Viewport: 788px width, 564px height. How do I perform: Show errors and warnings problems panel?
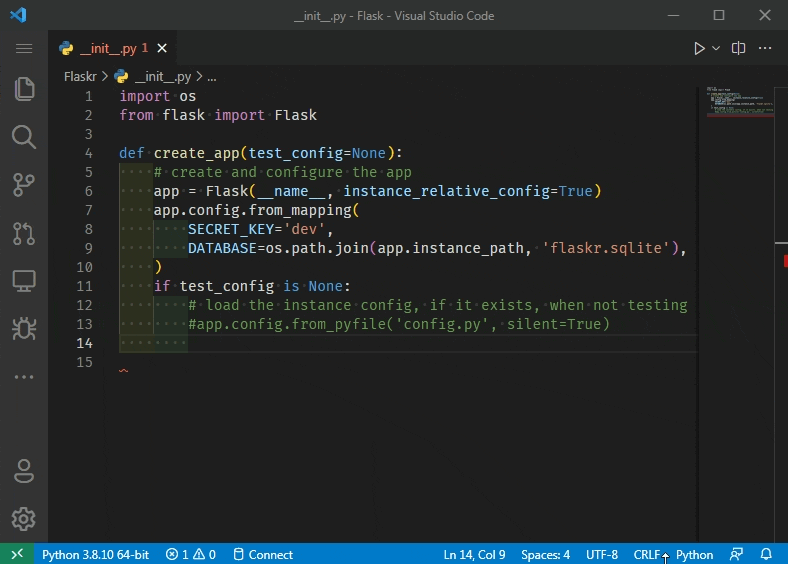pyautogui.click(x=191, y=554)
